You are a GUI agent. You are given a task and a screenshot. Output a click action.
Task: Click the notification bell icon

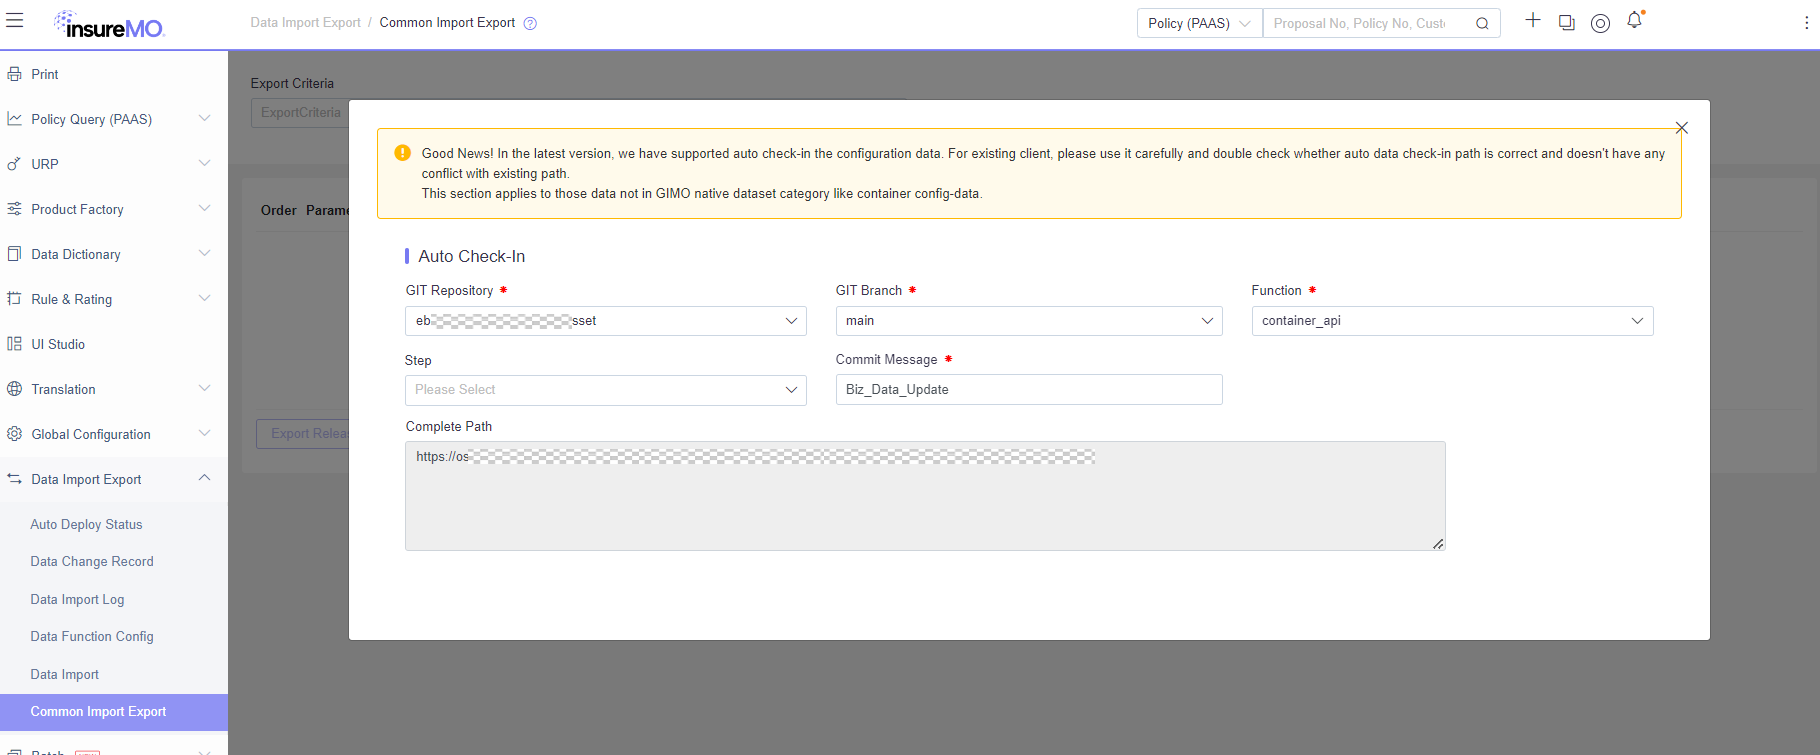pos(1634,21)
